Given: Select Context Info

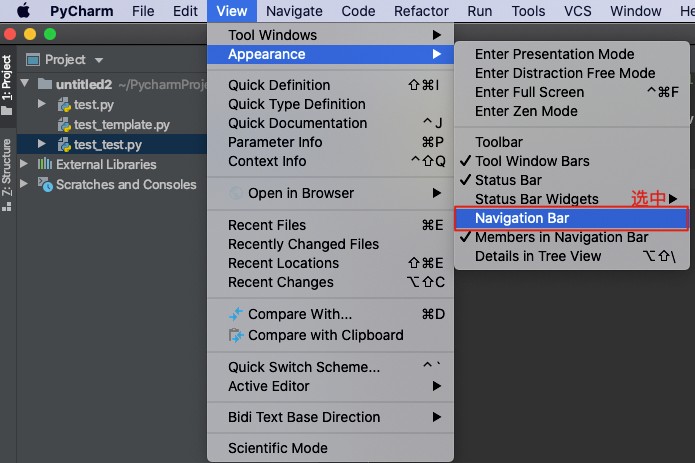Looking at the screenshot, I should point(330,161).
